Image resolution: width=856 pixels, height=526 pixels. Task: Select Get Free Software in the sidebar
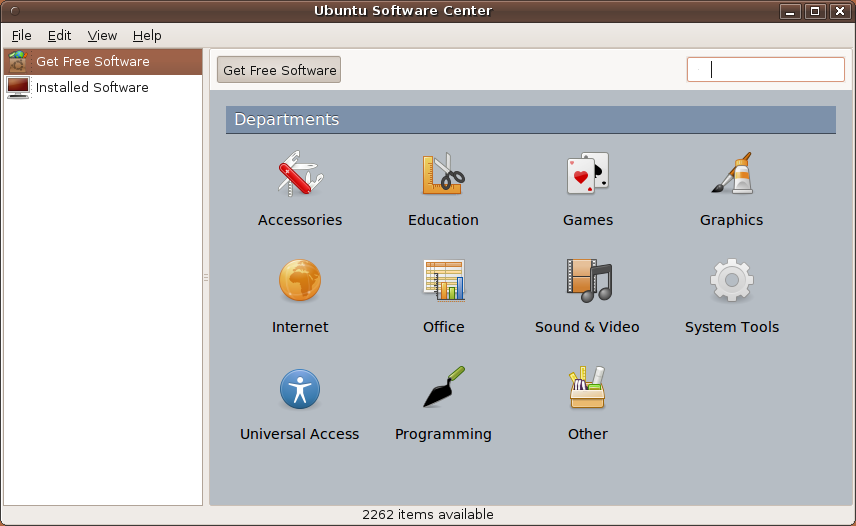(92, 62)
